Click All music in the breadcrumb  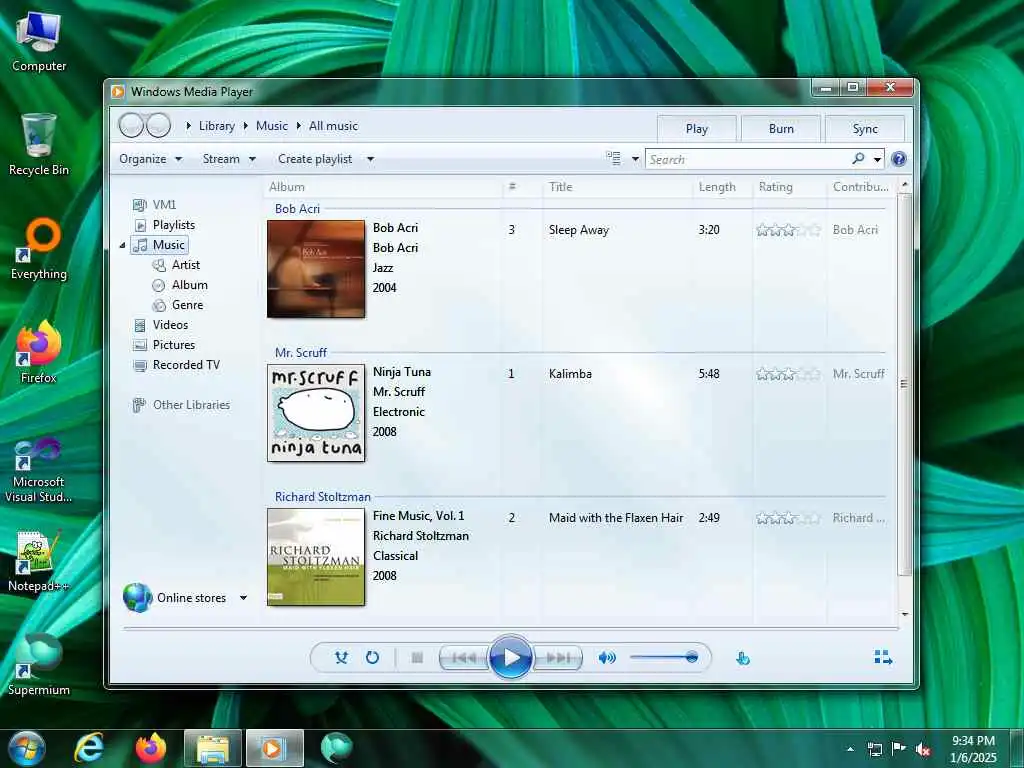coord(333,126)
